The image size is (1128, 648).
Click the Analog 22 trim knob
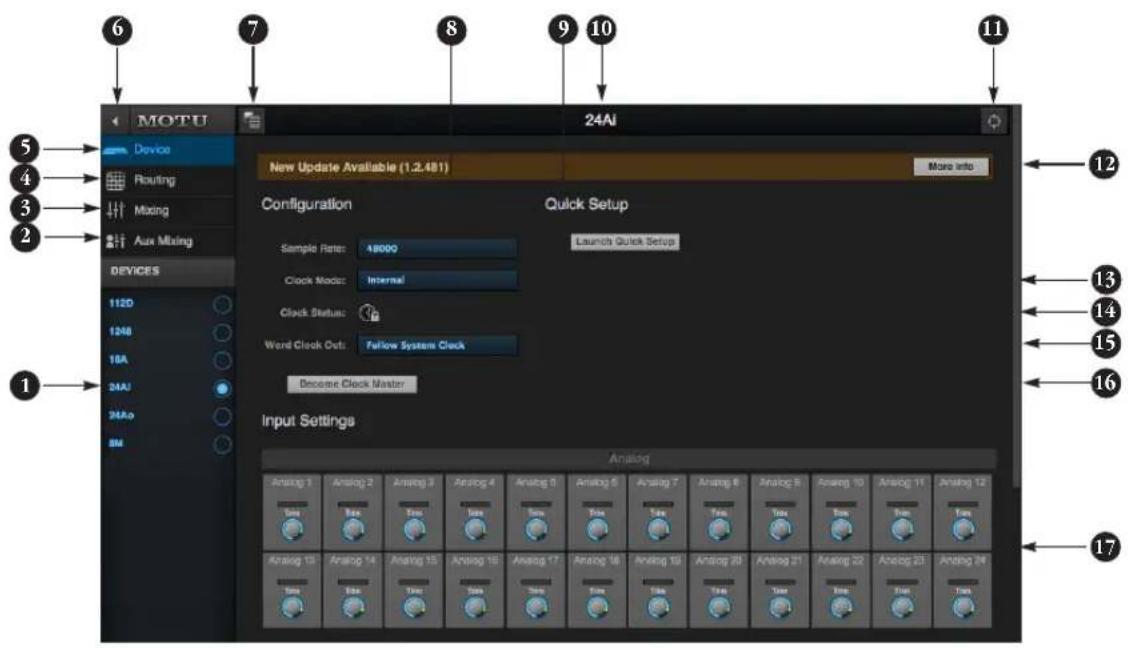(x=841, y=608)
